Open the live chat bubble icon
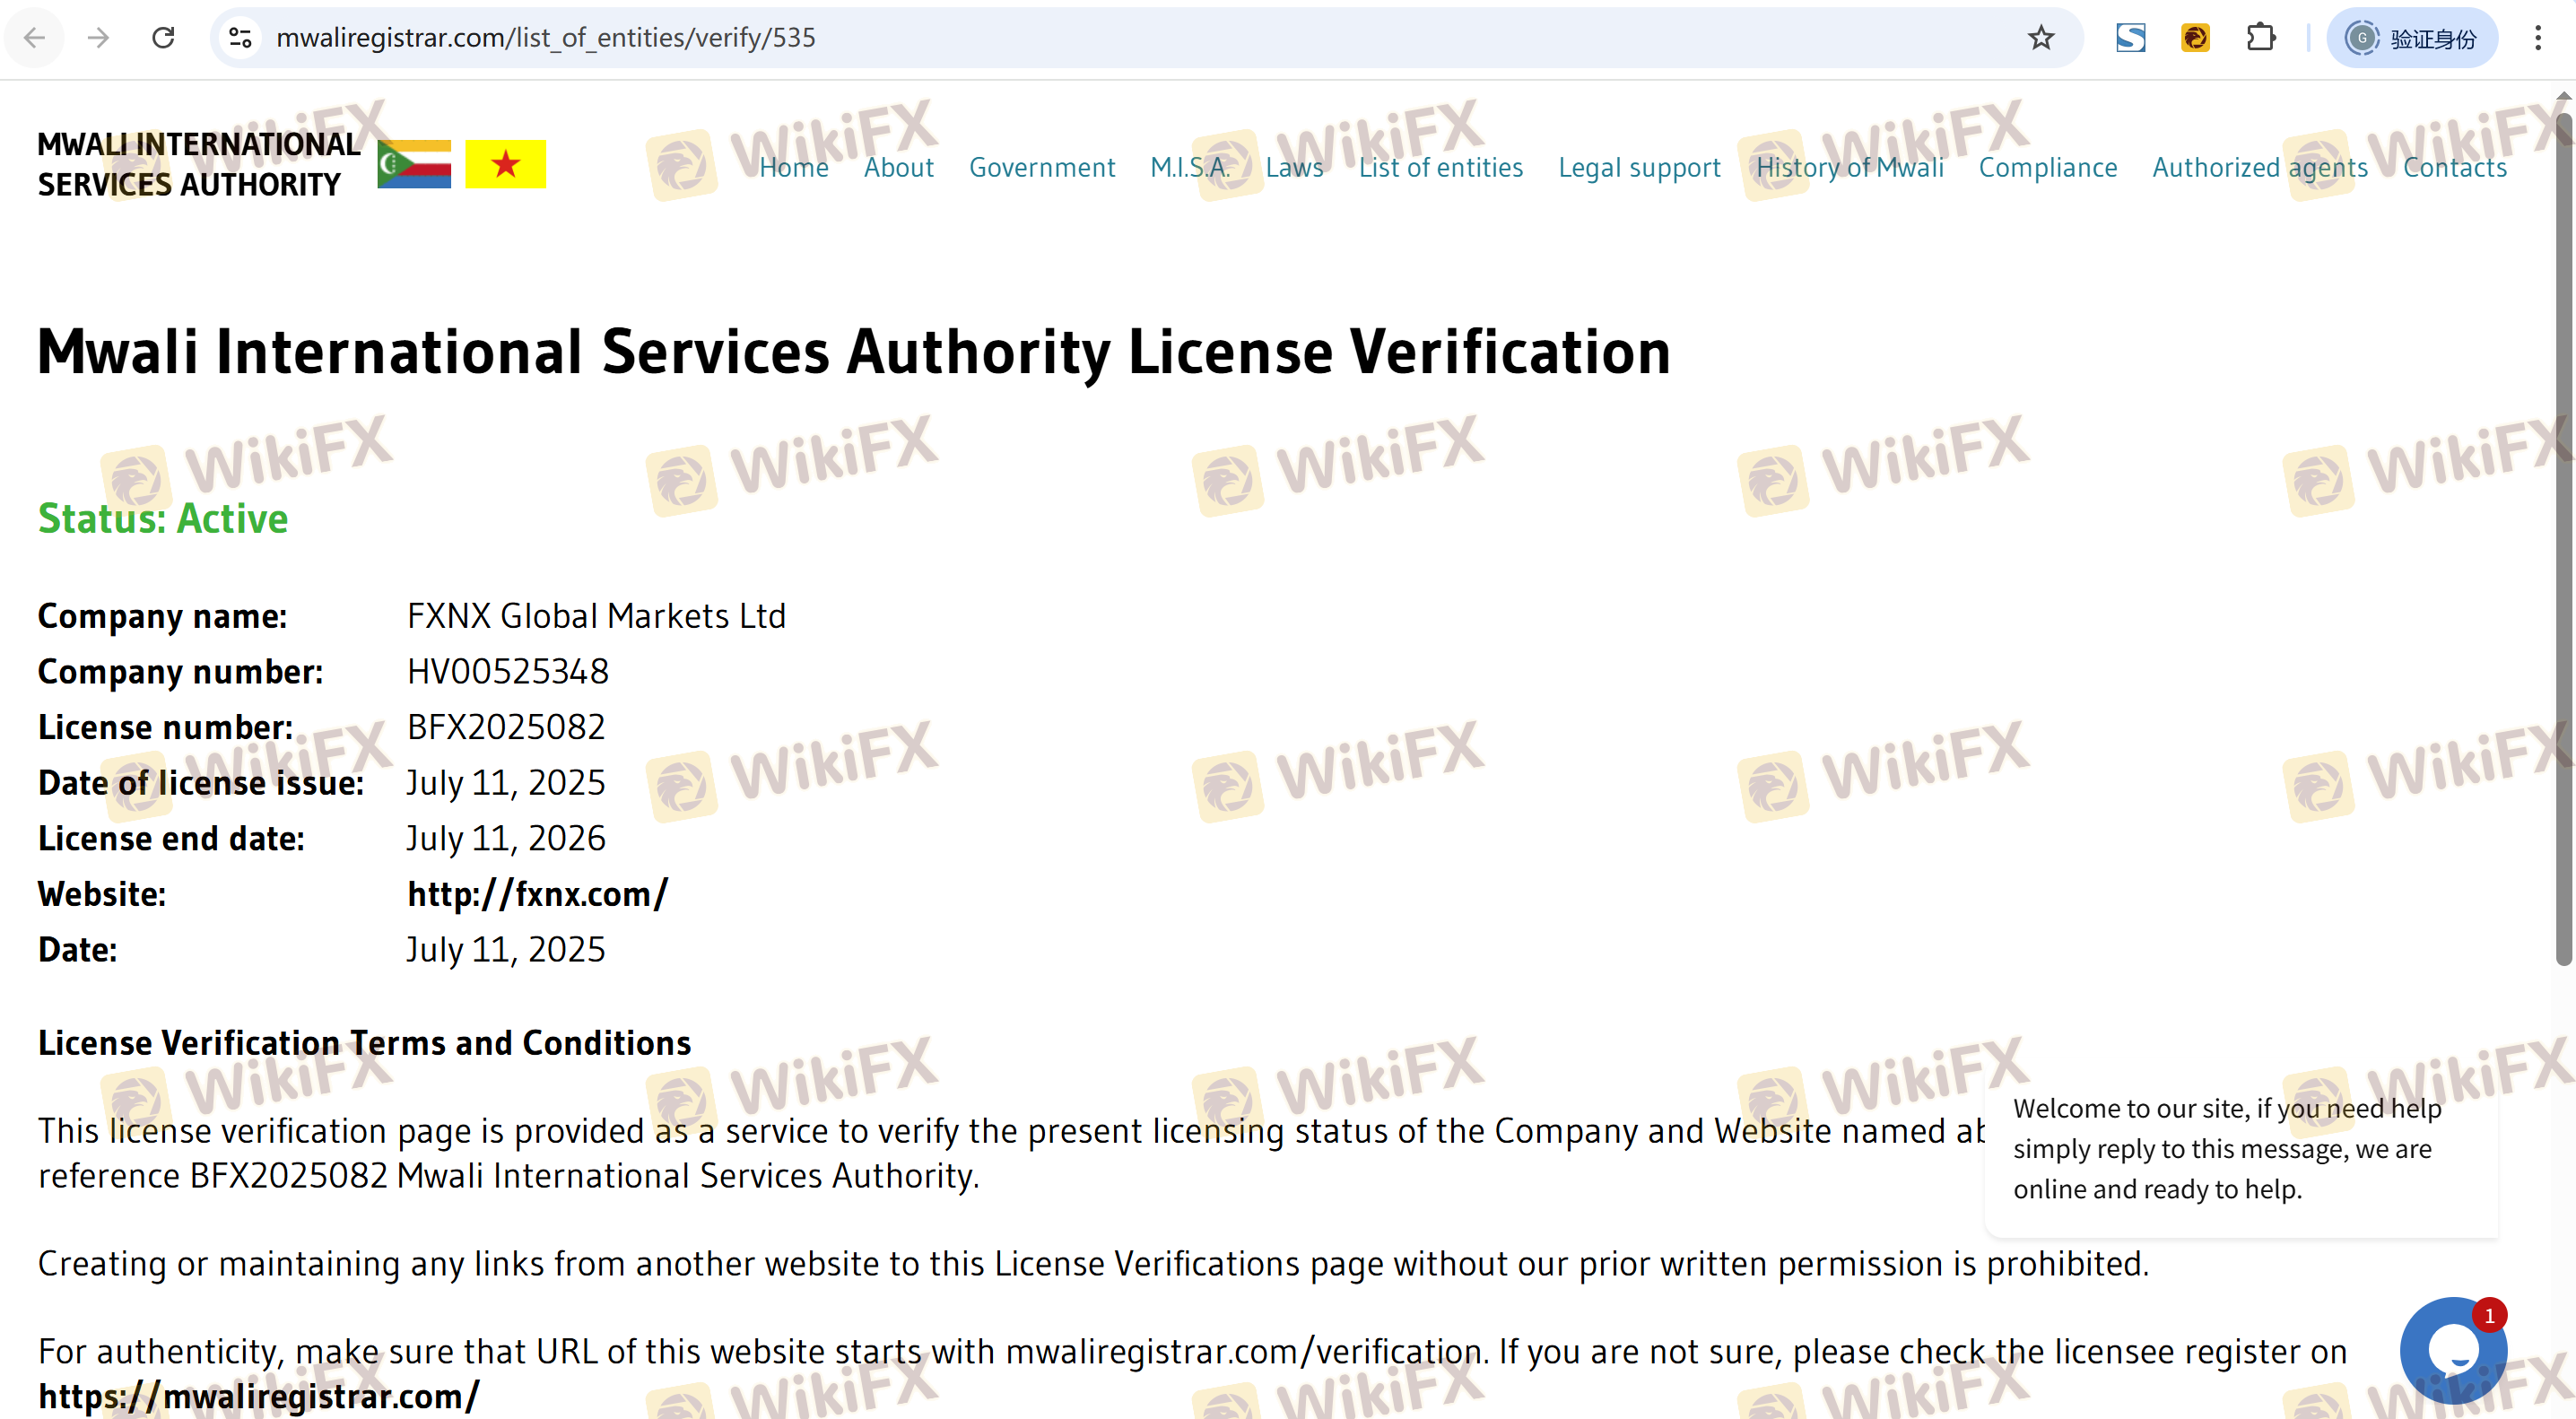This screenshot has width=2576, height=1419. 2452,1350
